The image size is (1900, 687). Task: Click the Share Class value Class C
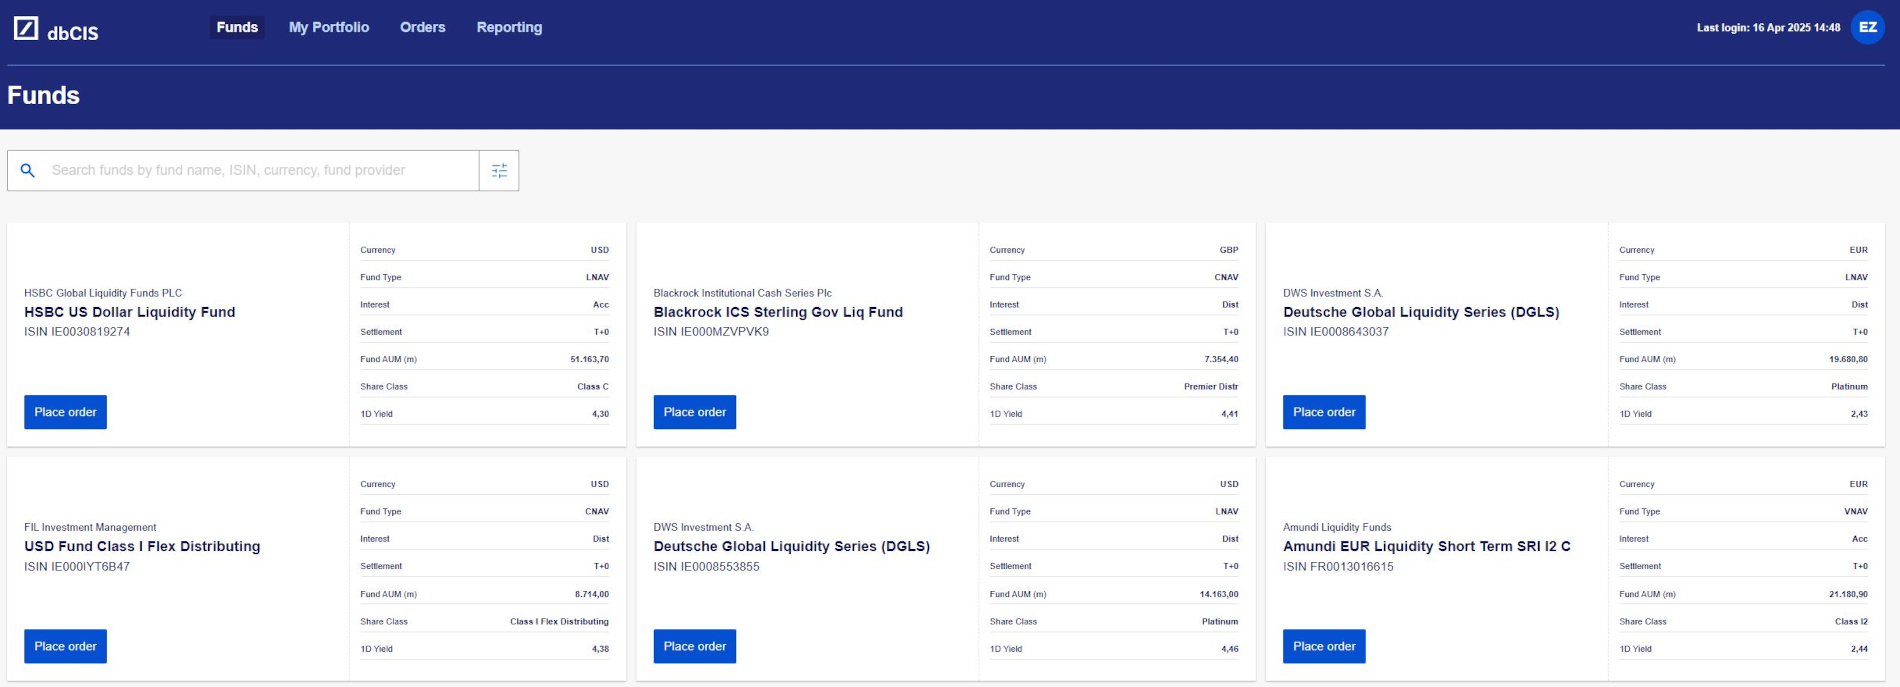pyautogui.click(x=592, y=387)
